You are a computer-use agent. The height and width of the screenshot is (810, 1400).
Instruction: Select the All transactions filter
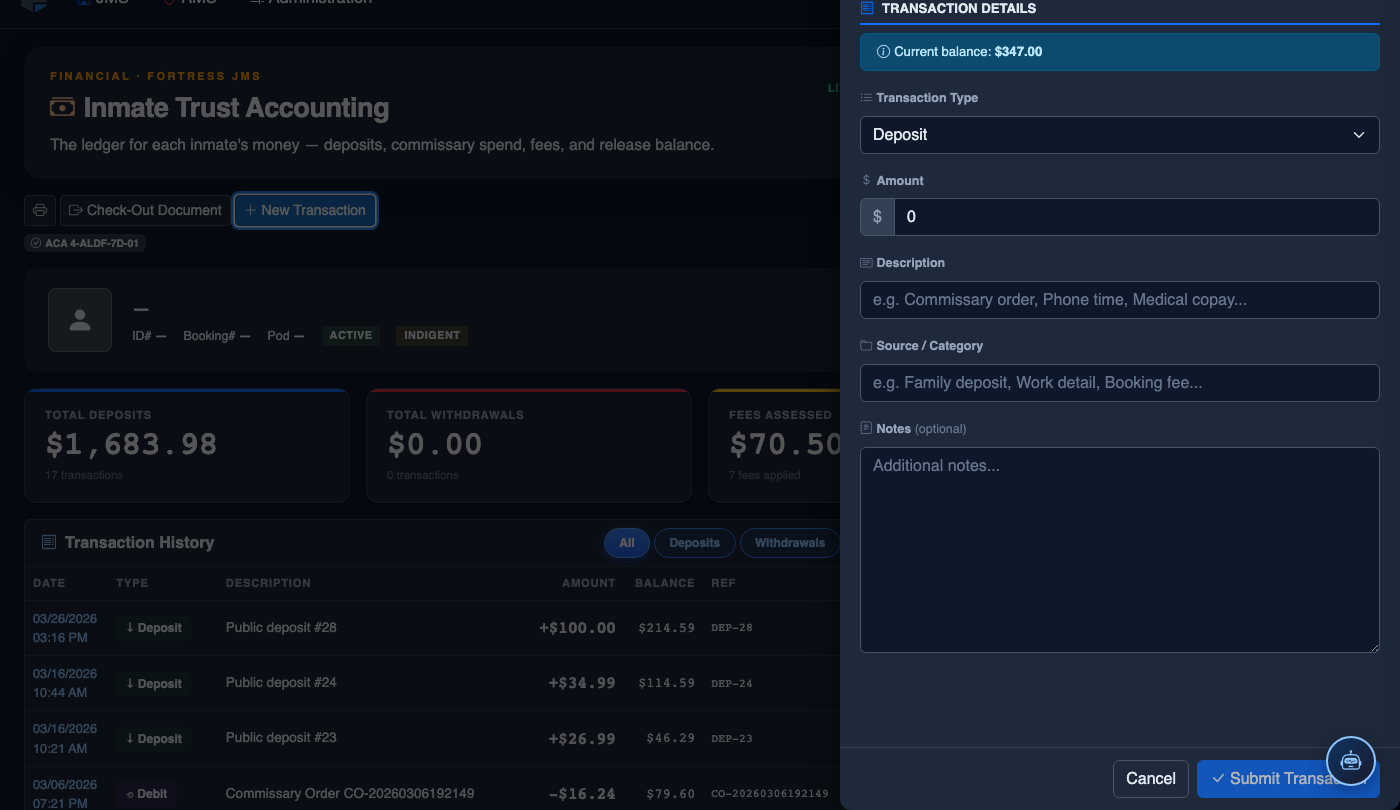tap(627, 543)
